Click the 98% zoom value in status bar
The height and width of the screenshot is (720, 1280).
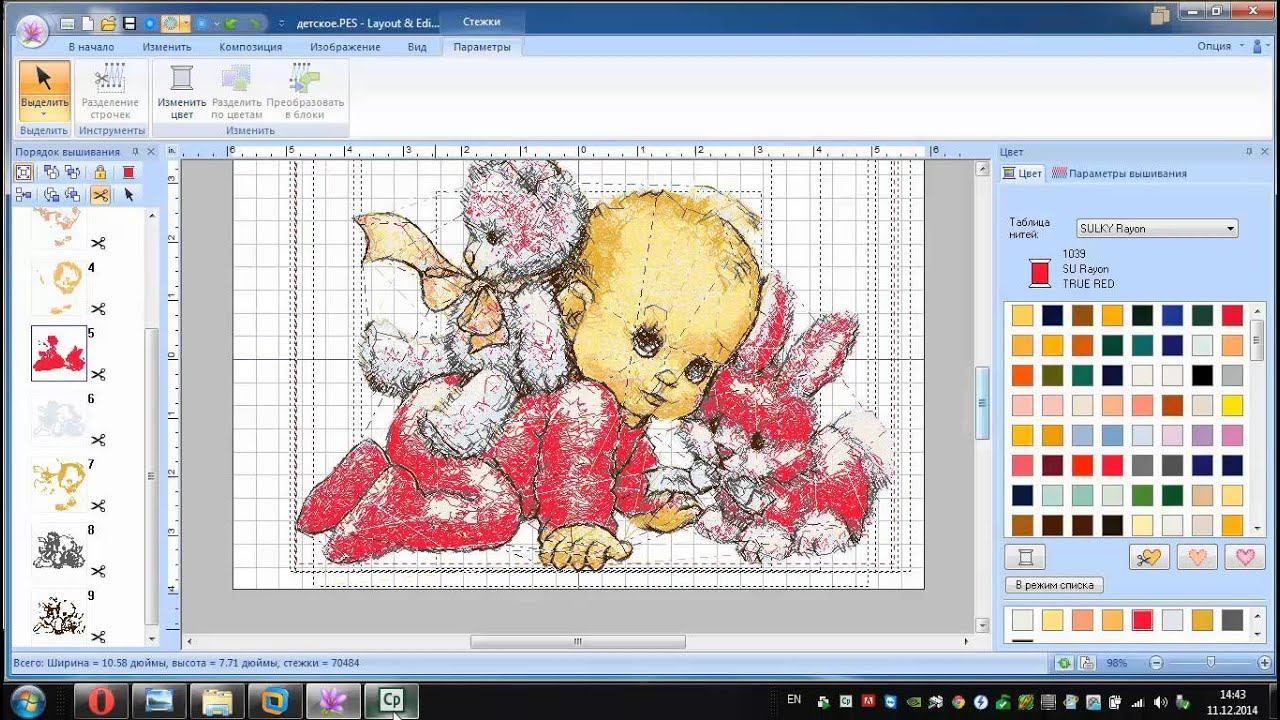click(x=1117, y=663)
